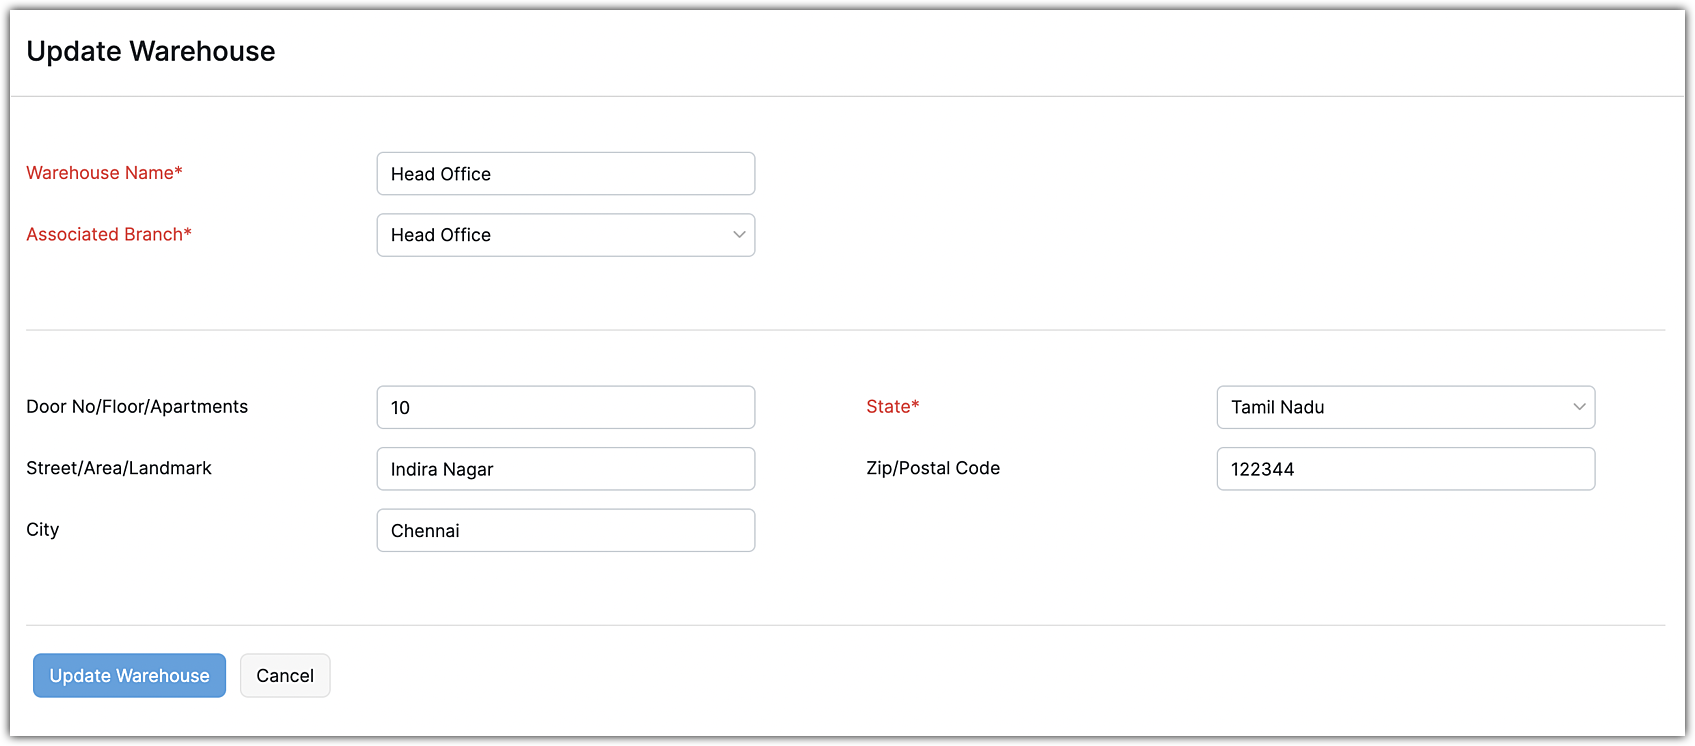Click the red State label

(x=888, y=407)
